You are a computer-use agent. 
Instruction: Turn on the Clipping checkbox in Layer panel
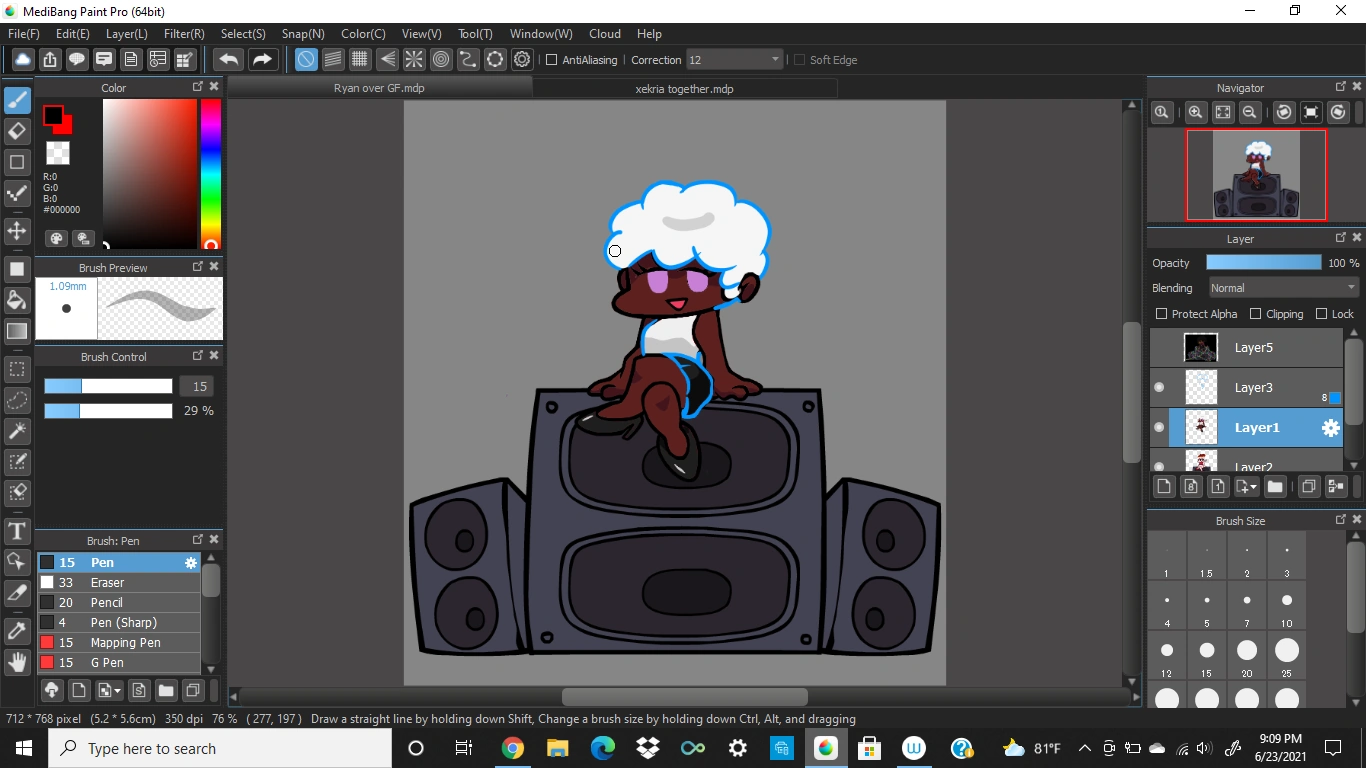coord(1256,313)
